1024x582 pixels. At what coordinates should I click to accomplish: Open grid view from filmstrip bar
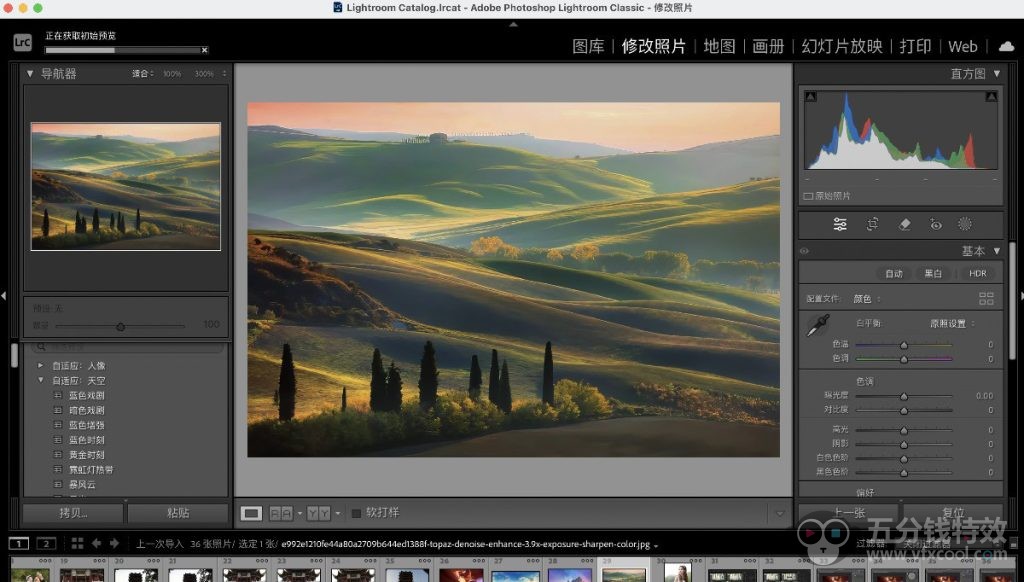pyautogui.click(x=77, y=543)
